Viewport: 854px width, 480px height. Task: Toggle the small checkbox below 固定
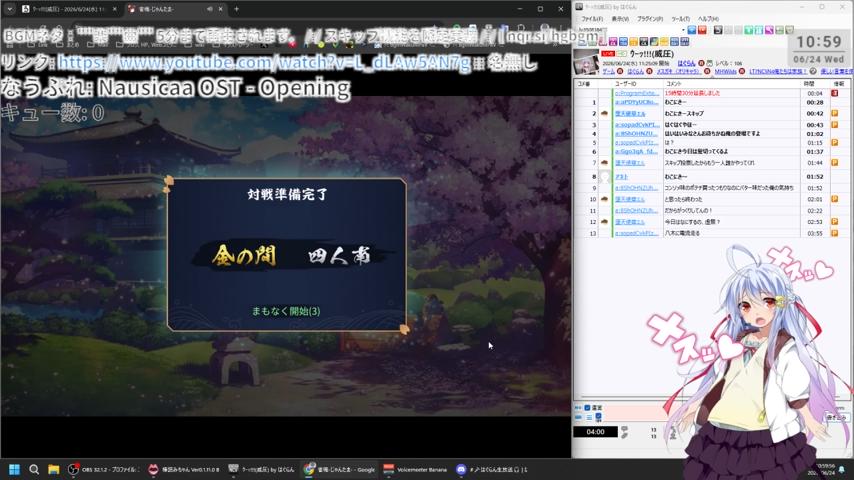point(598,417)
